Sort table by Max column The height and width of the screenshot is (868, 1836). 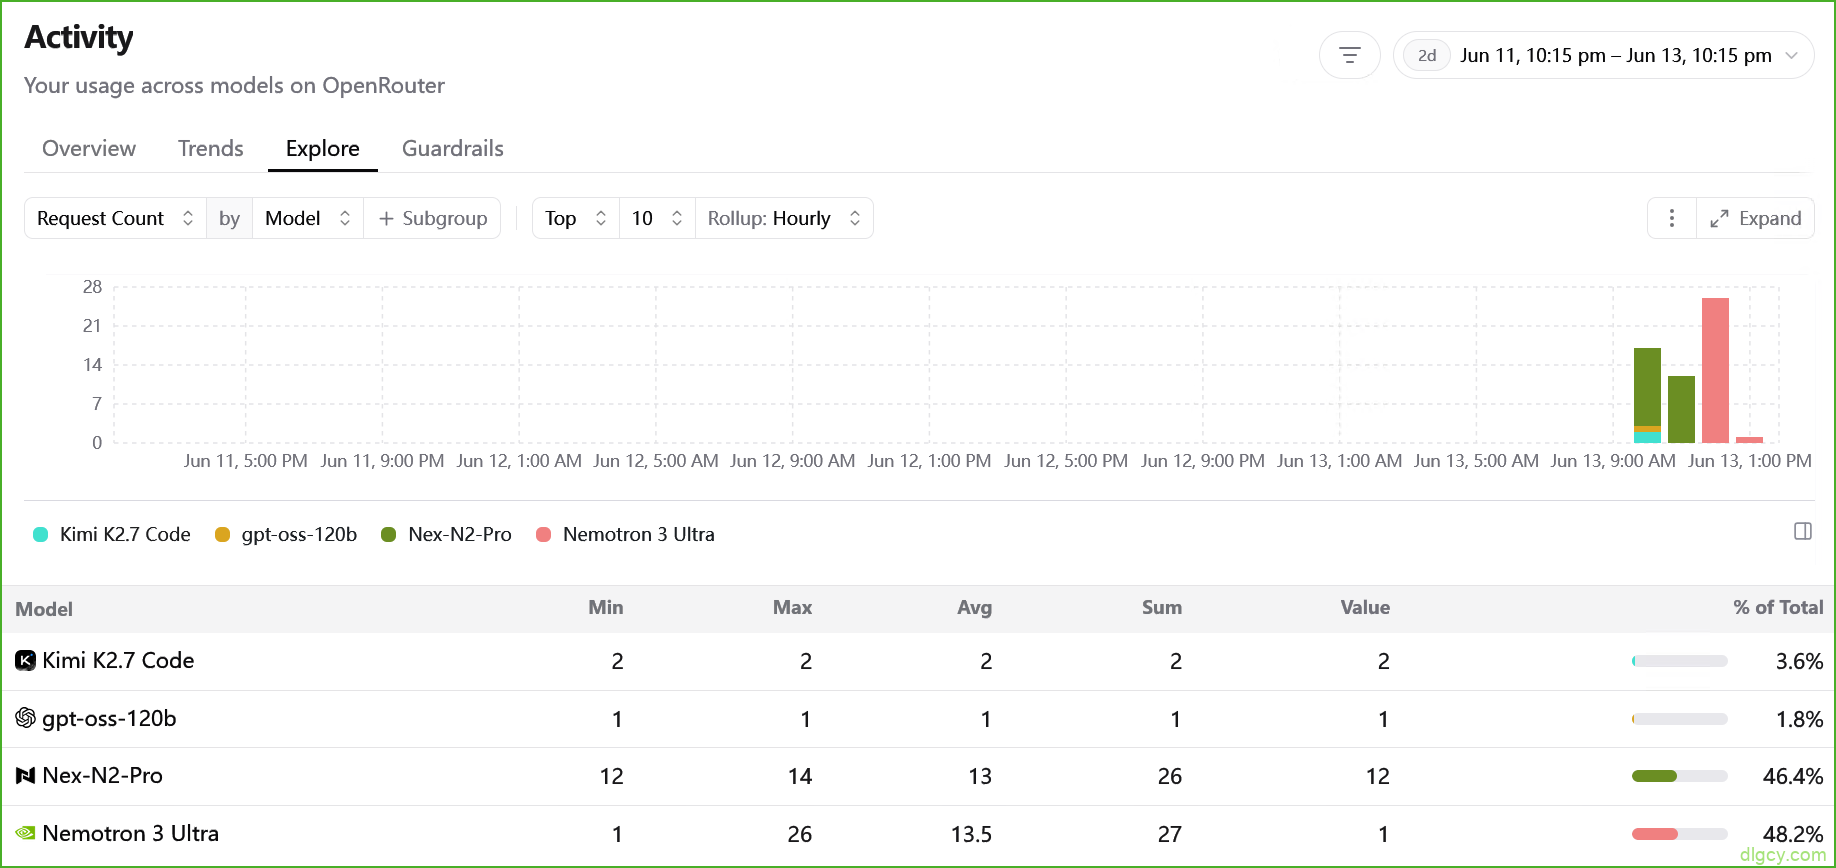pyautogui.click(x=792, y=607)
